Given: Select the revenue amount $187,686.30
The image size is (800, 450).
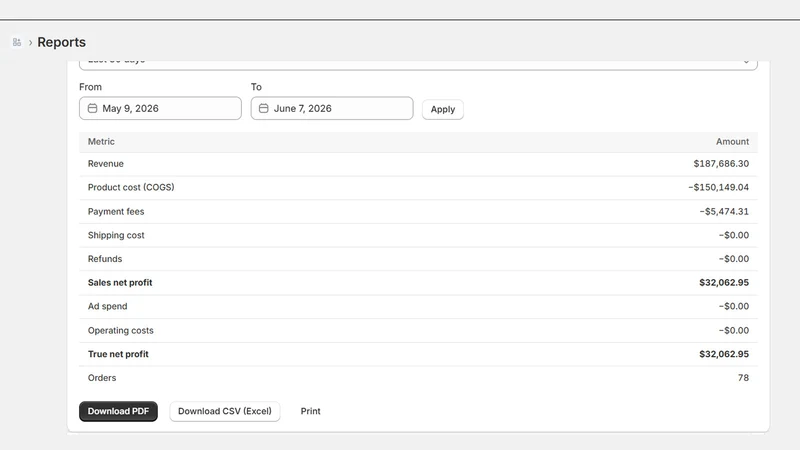Looking at the screenshot, I should 721,164.
